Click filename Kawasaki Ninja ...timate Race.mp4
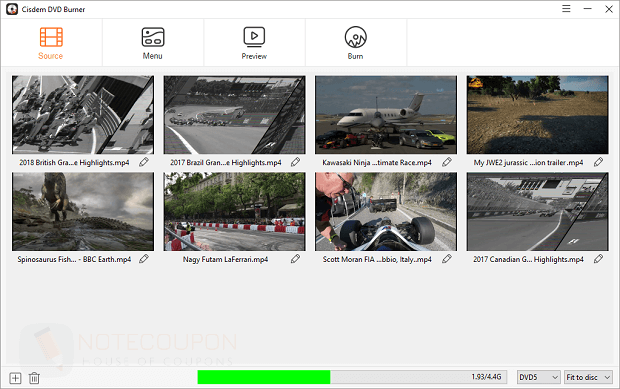Screen dimensions: 620x389 click(x=377, y=162)
